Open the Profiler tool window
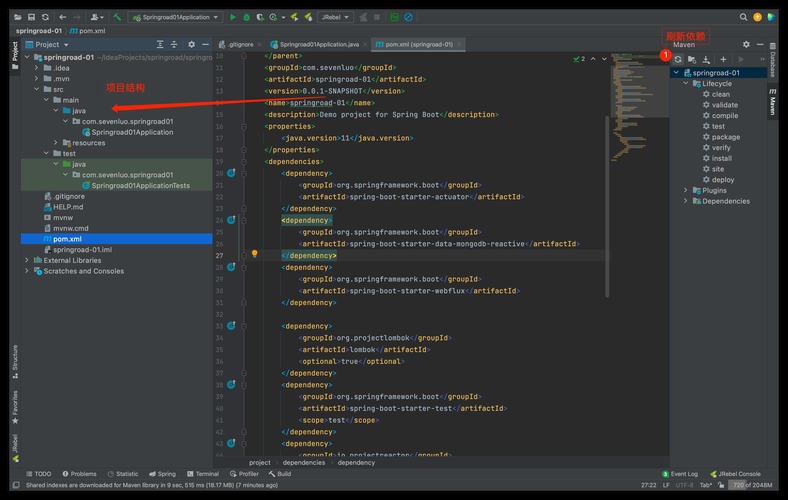Viewport: 788px width, 500px height. pos(244,474)
